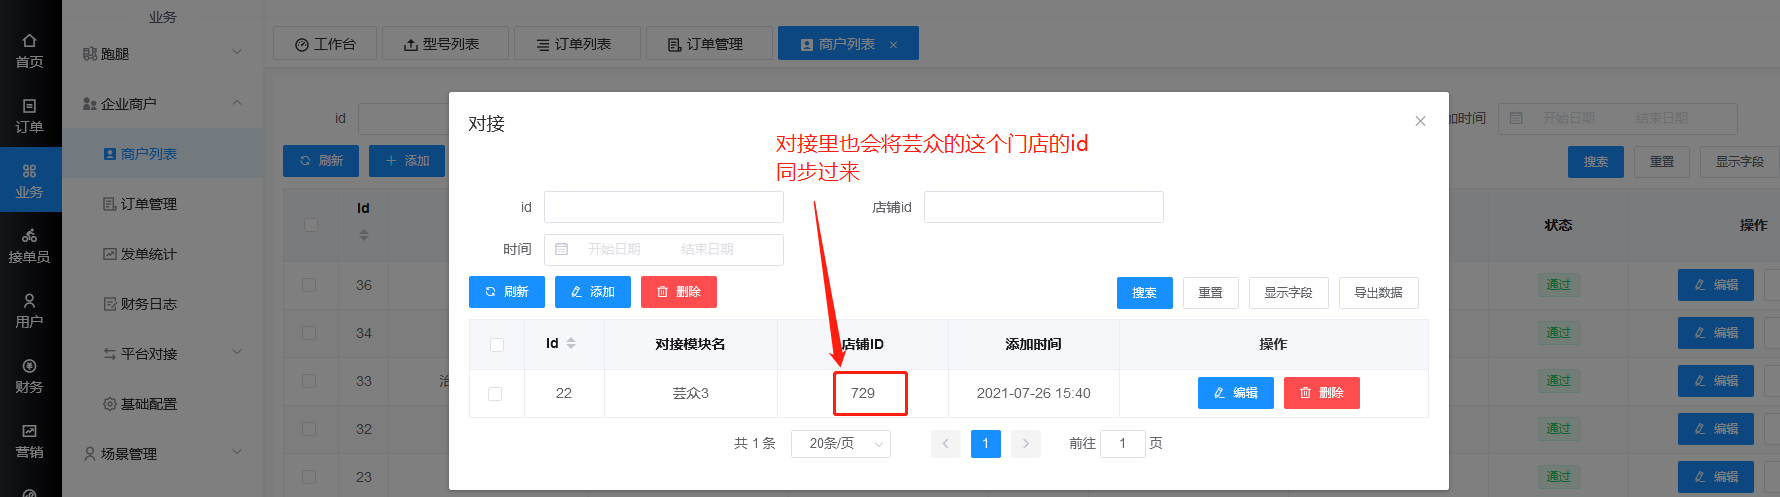
Task: Check background row 34 checkbox
Action: pos(309,333)
